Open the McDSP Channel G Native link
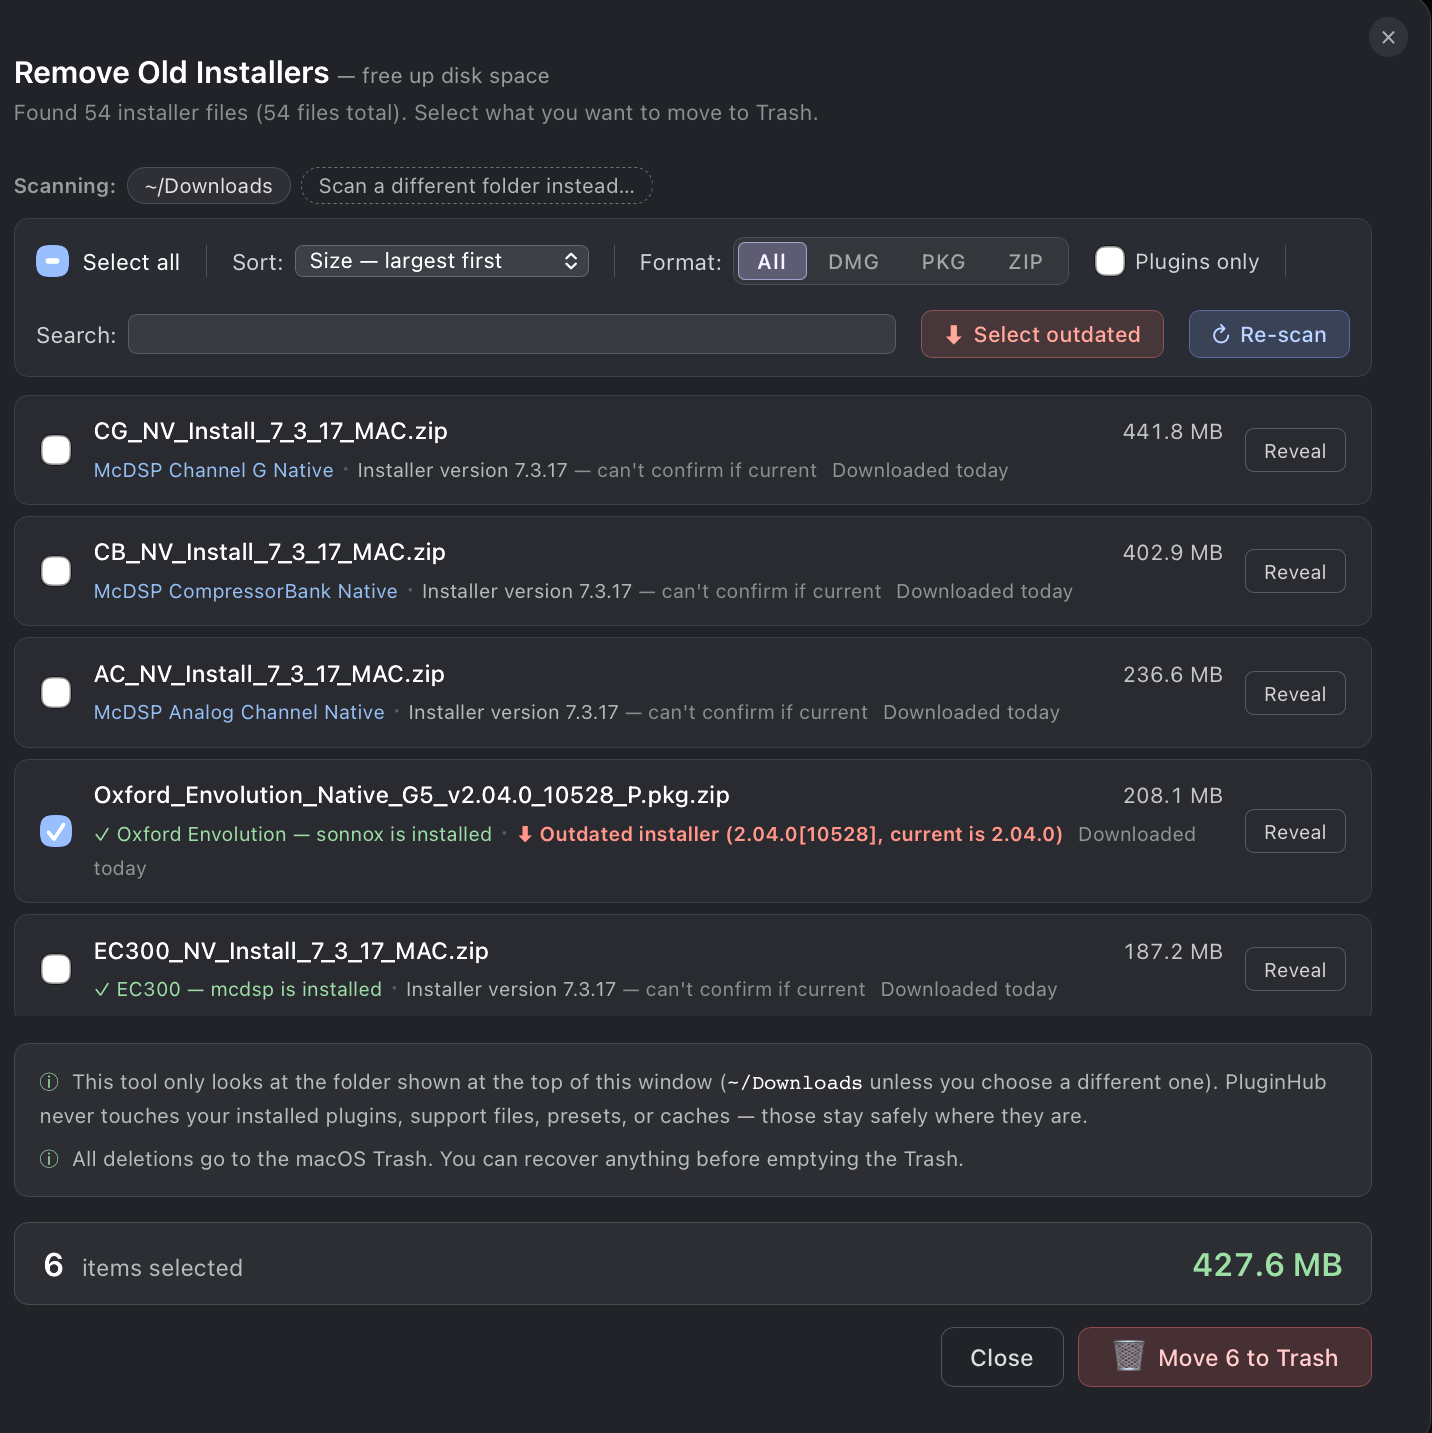 point(213,470)
